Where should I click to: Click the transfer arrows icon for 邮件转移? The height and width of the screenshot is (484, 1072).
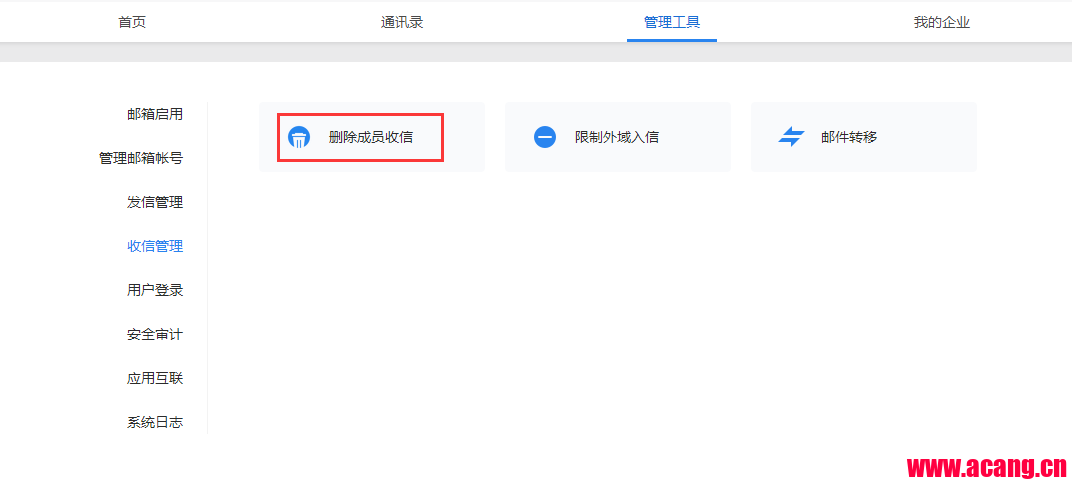pos(791,137)
